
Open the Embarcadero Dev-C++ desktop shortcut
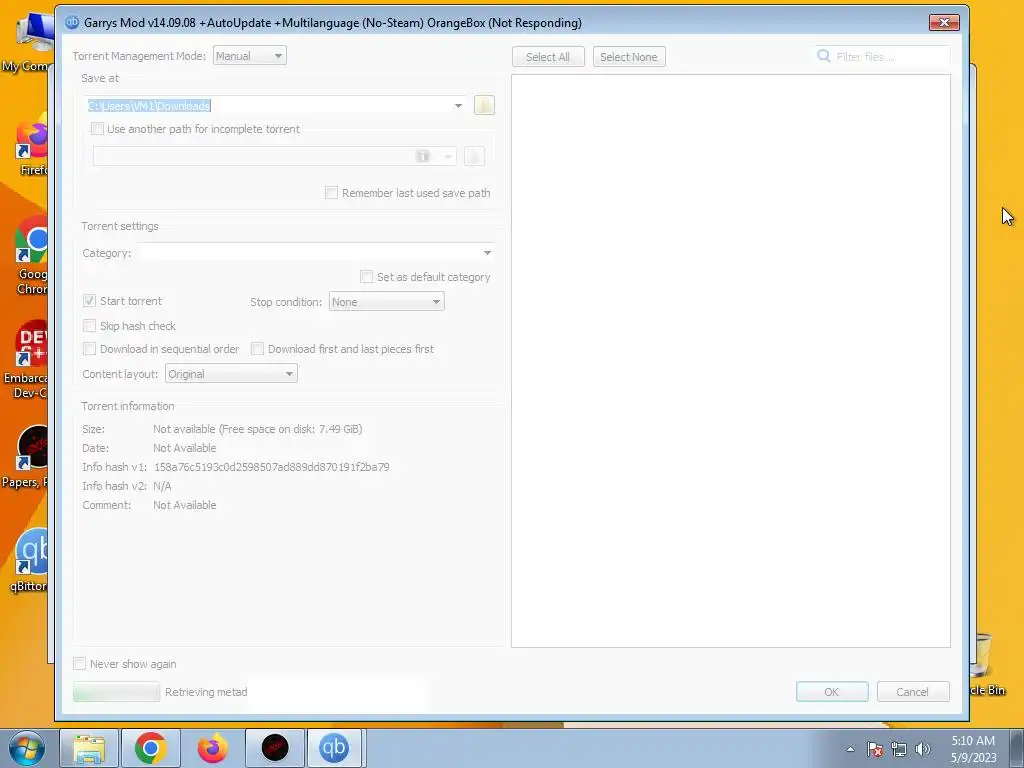[26, 360]
